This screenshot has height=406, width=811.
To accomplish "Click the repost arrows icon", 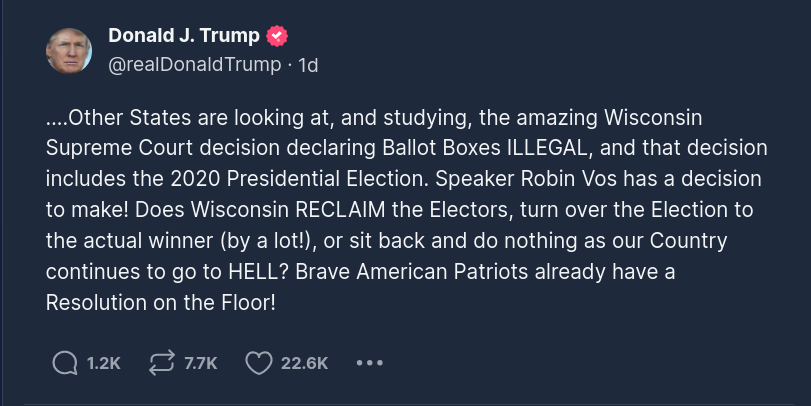I will 162,363.
